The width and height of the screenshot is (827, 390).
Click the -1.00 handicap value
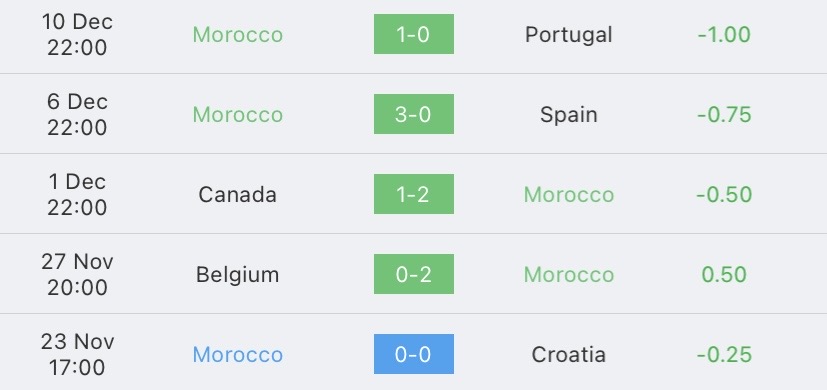(724, 35)
